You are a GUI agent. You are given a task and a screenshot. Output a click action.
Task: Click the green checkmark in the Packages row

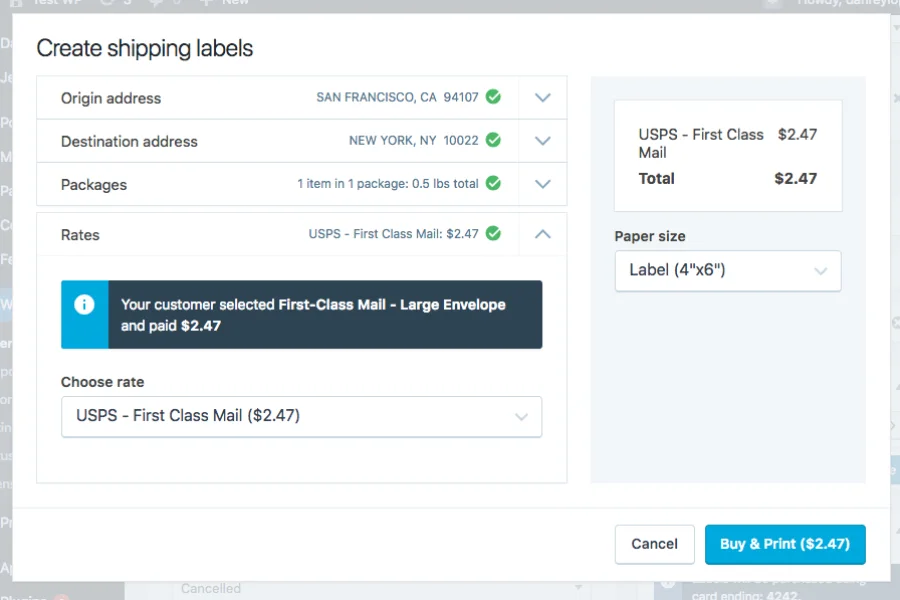pos(493,183)
